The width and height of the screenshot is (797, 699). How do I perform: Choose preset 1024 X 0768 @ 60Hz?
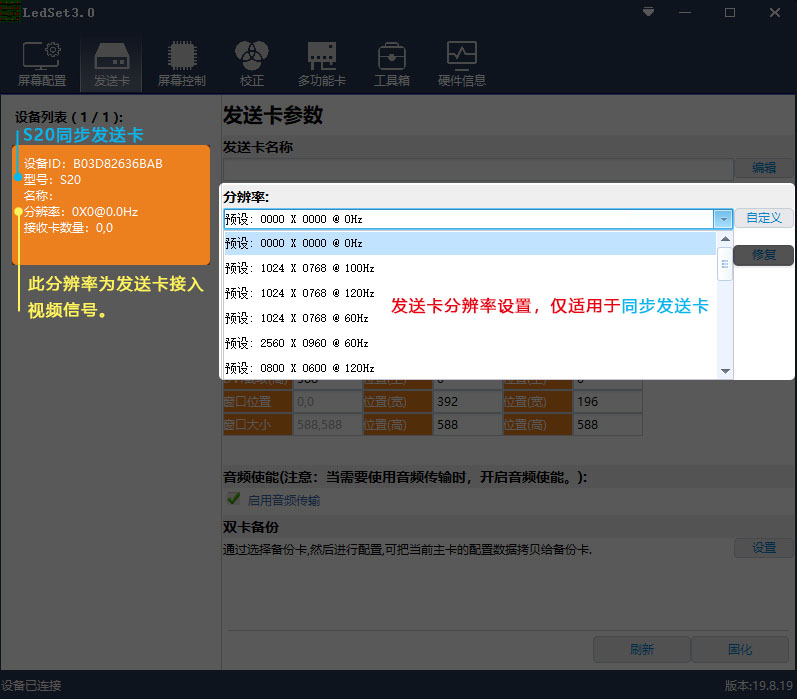(x=470, y=318)
